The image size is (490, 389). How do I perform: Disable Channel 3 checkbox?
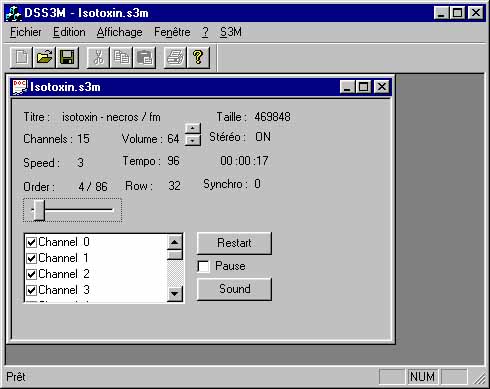click(31, 290)
